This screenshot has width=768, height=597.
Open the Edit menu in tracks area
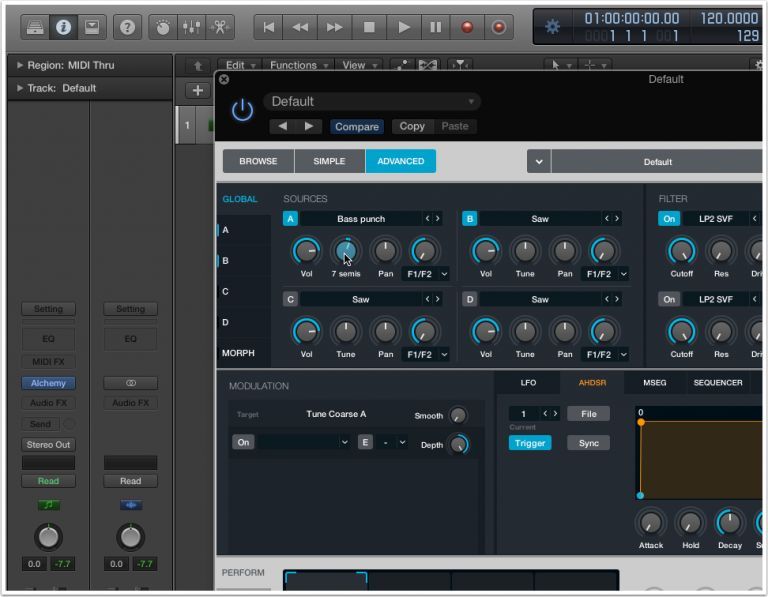point(240,65)
